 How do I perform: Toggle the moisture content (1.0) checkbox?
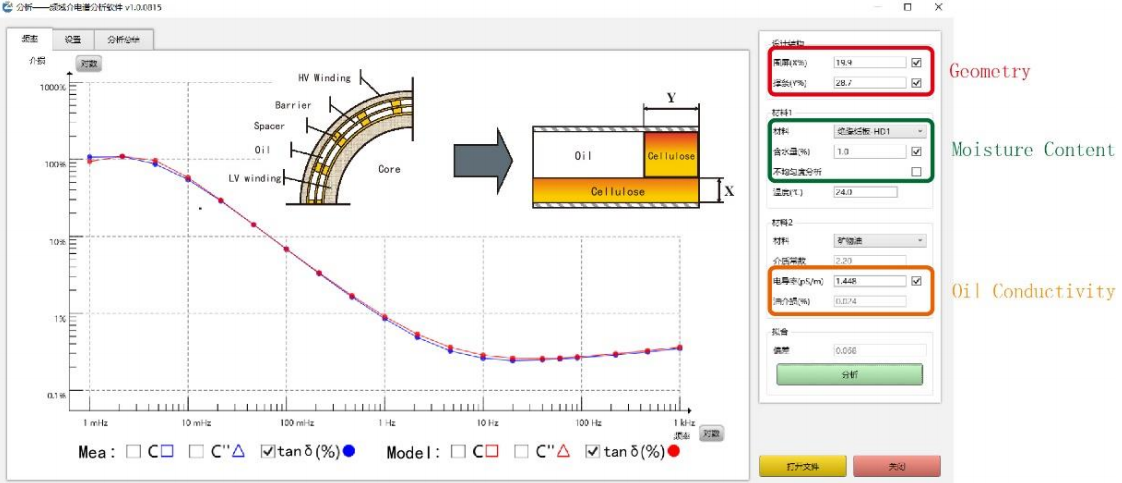(x=917, y=152)
